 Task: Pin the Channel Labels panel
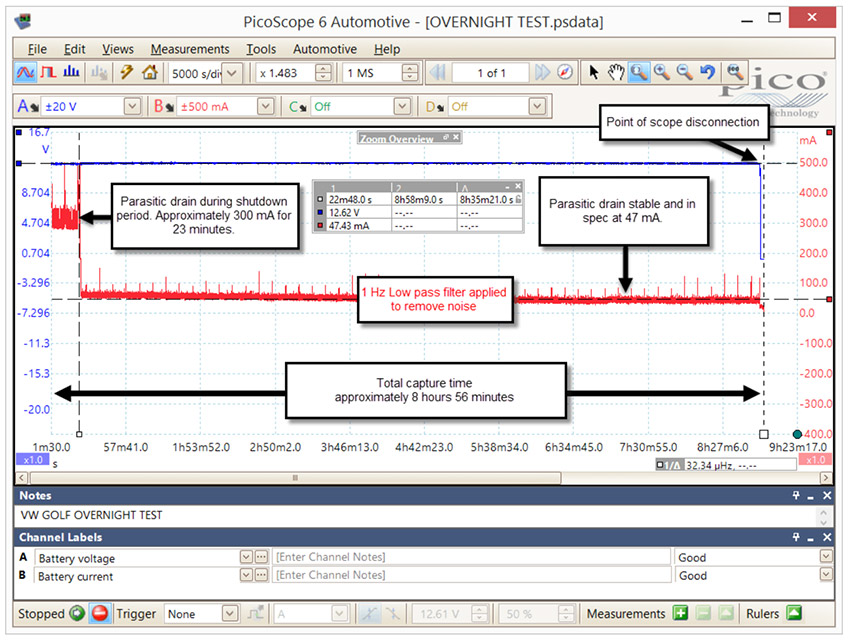pyautogui.click(x=796, y=537)
